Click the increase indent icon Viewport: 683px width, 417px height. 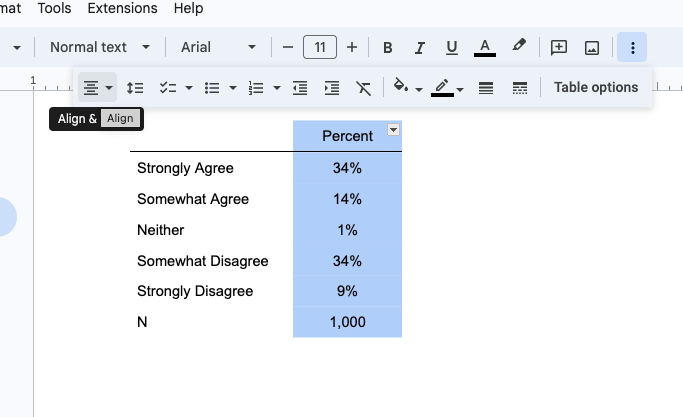(x=332, y=88)
